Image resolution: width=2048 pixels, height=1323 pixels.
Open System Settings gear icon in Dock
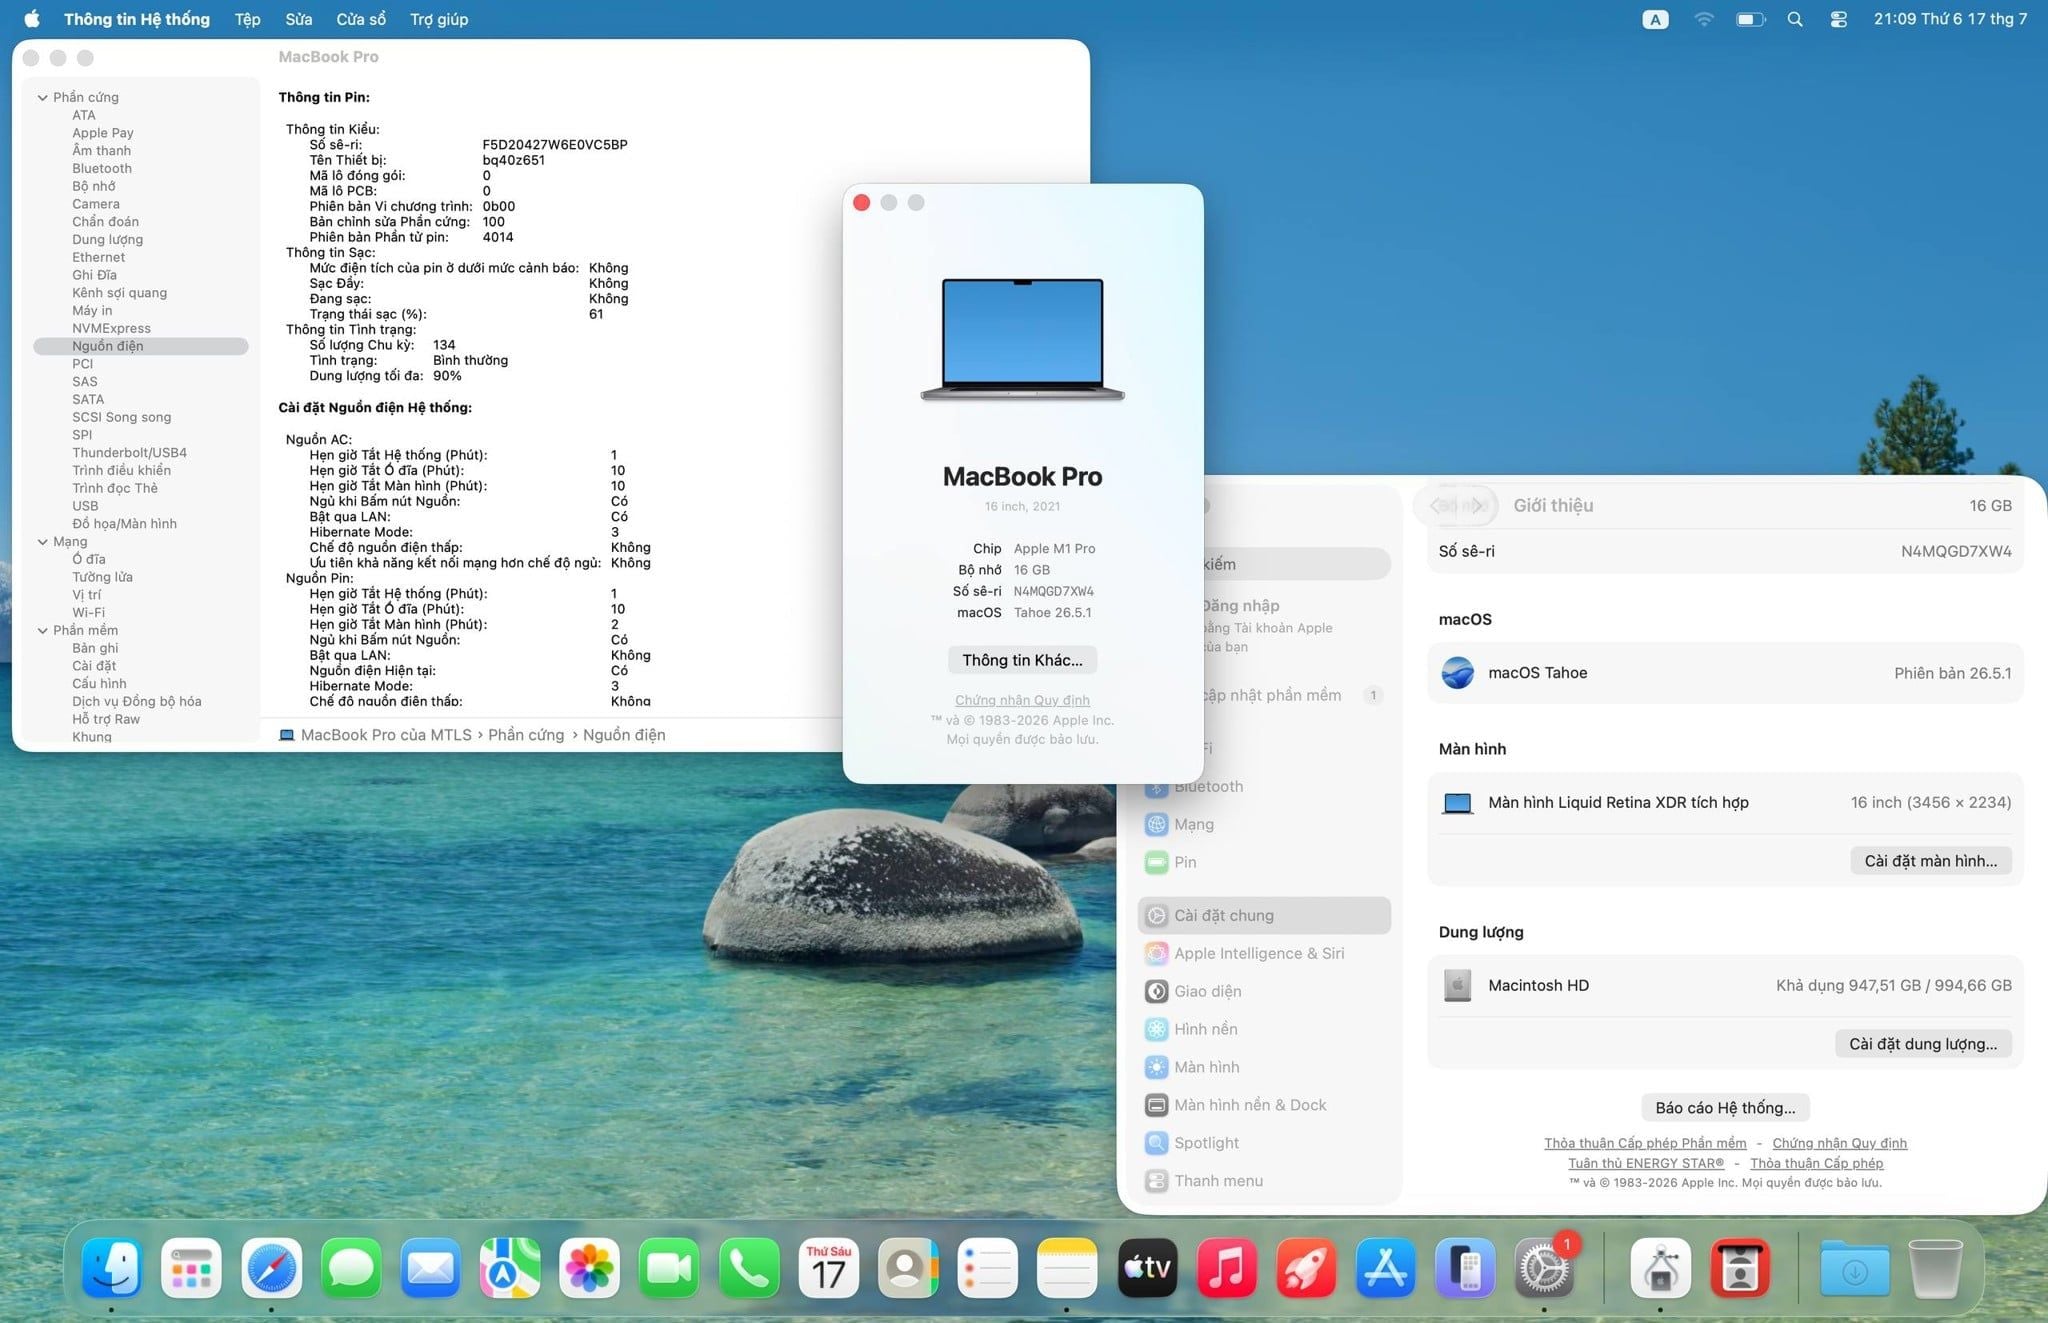coord(1545,1268)
